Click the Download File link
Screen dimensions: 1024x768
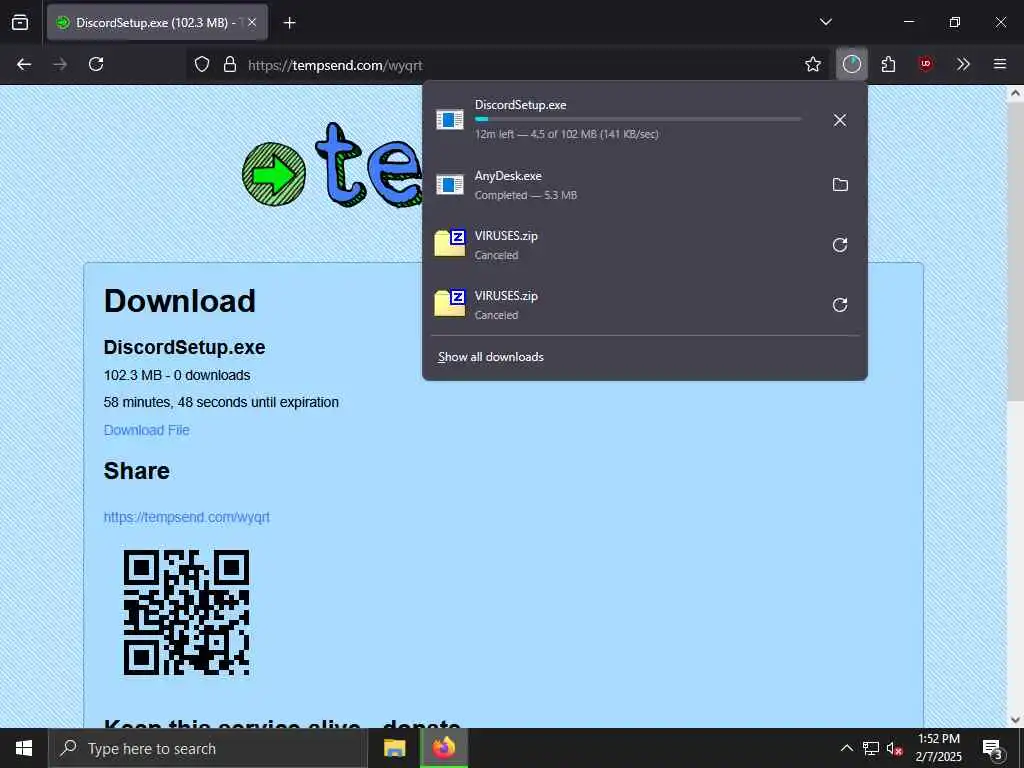pyautogui.click(x=146, y=430)
